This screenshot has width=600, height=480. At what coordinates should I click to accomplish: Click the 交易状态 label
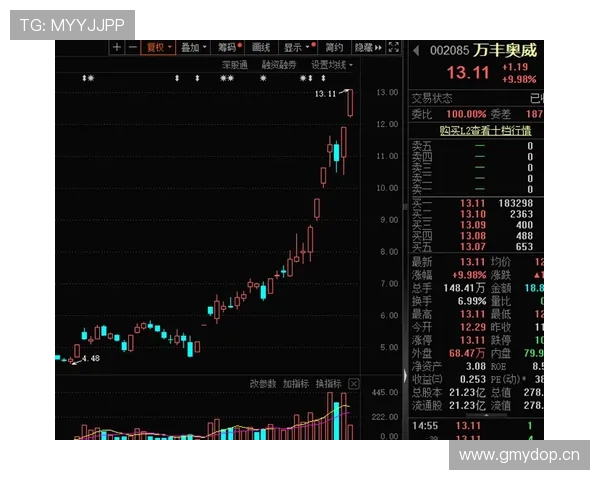click(x=432, y=98)
